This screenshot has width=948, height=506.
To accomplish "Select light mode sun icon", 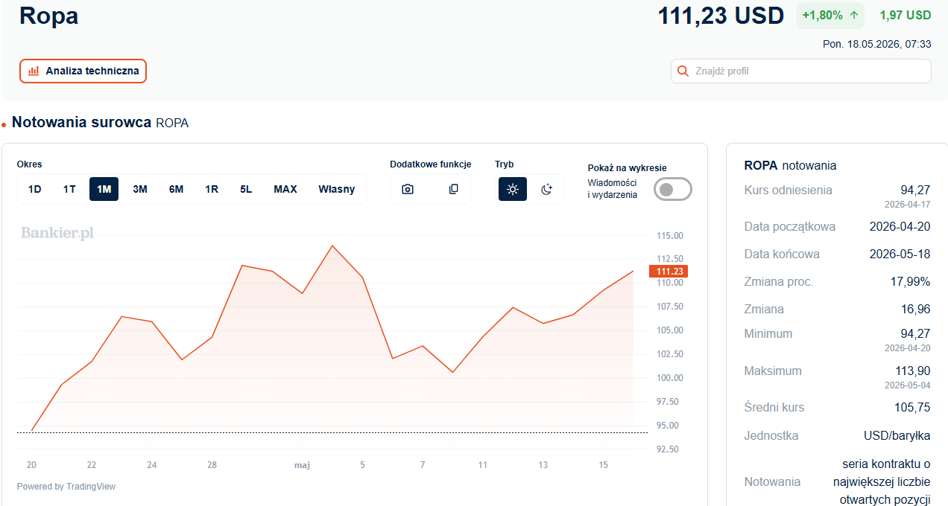I will coord(513,189).
